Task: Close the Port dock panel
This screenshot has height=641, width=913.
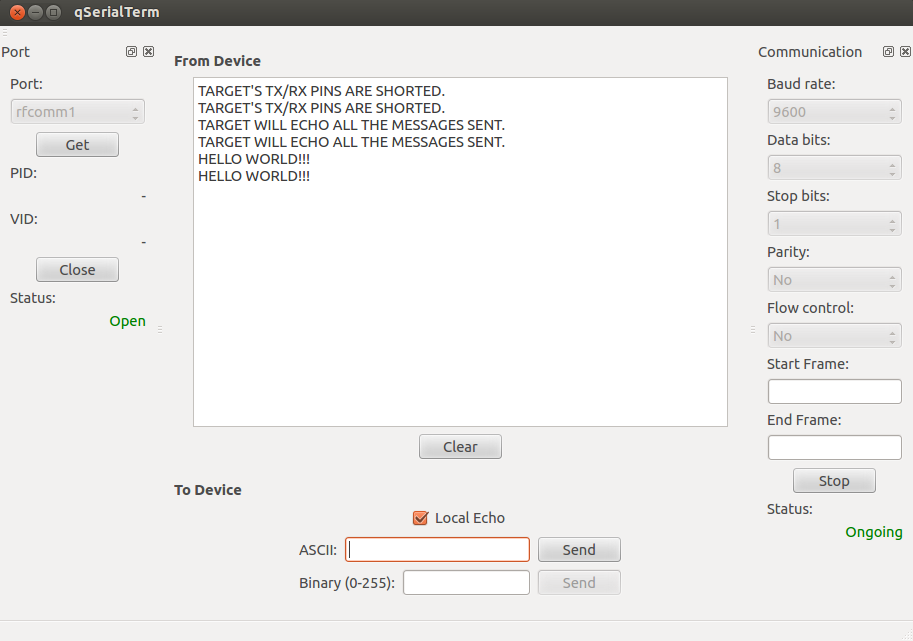Action: [x=148, y=52]
